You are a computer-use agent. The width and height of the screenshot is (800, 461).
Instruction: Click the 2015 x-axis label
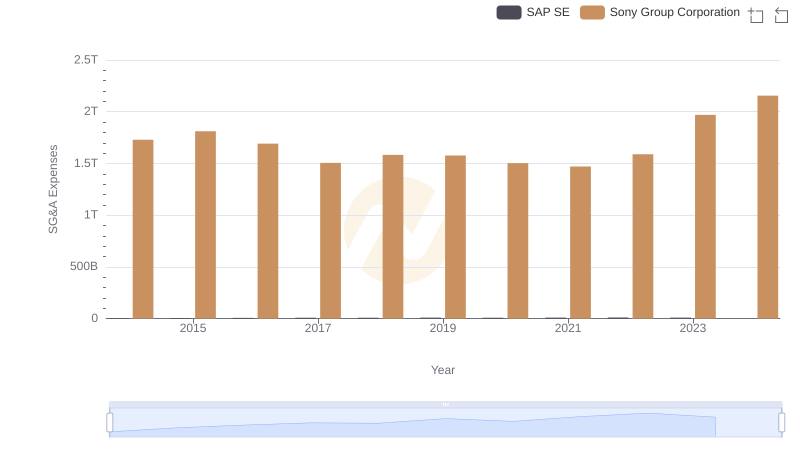193,328
